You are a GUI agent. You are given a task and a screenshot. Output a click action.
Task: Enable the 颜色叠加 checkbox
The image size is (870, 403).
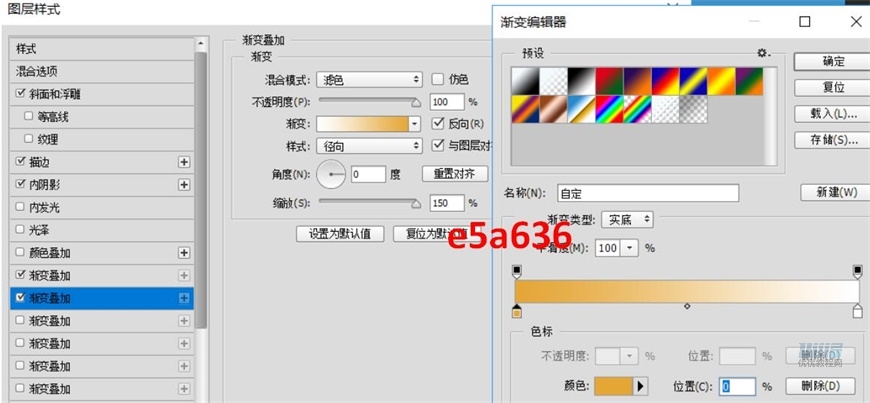tap(21, 253)
